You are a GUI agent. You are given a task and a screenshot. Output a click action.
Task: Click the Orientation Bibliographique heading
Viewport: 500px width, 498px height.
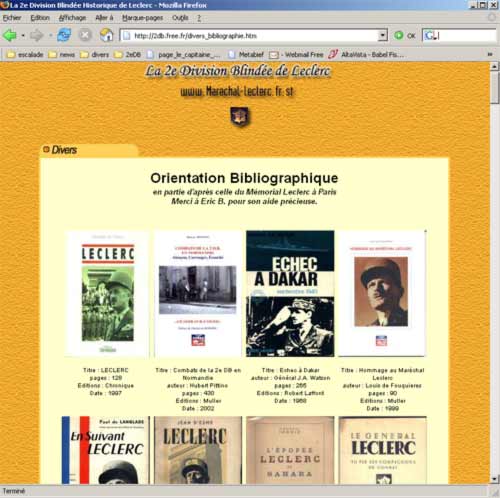point(244,178)
